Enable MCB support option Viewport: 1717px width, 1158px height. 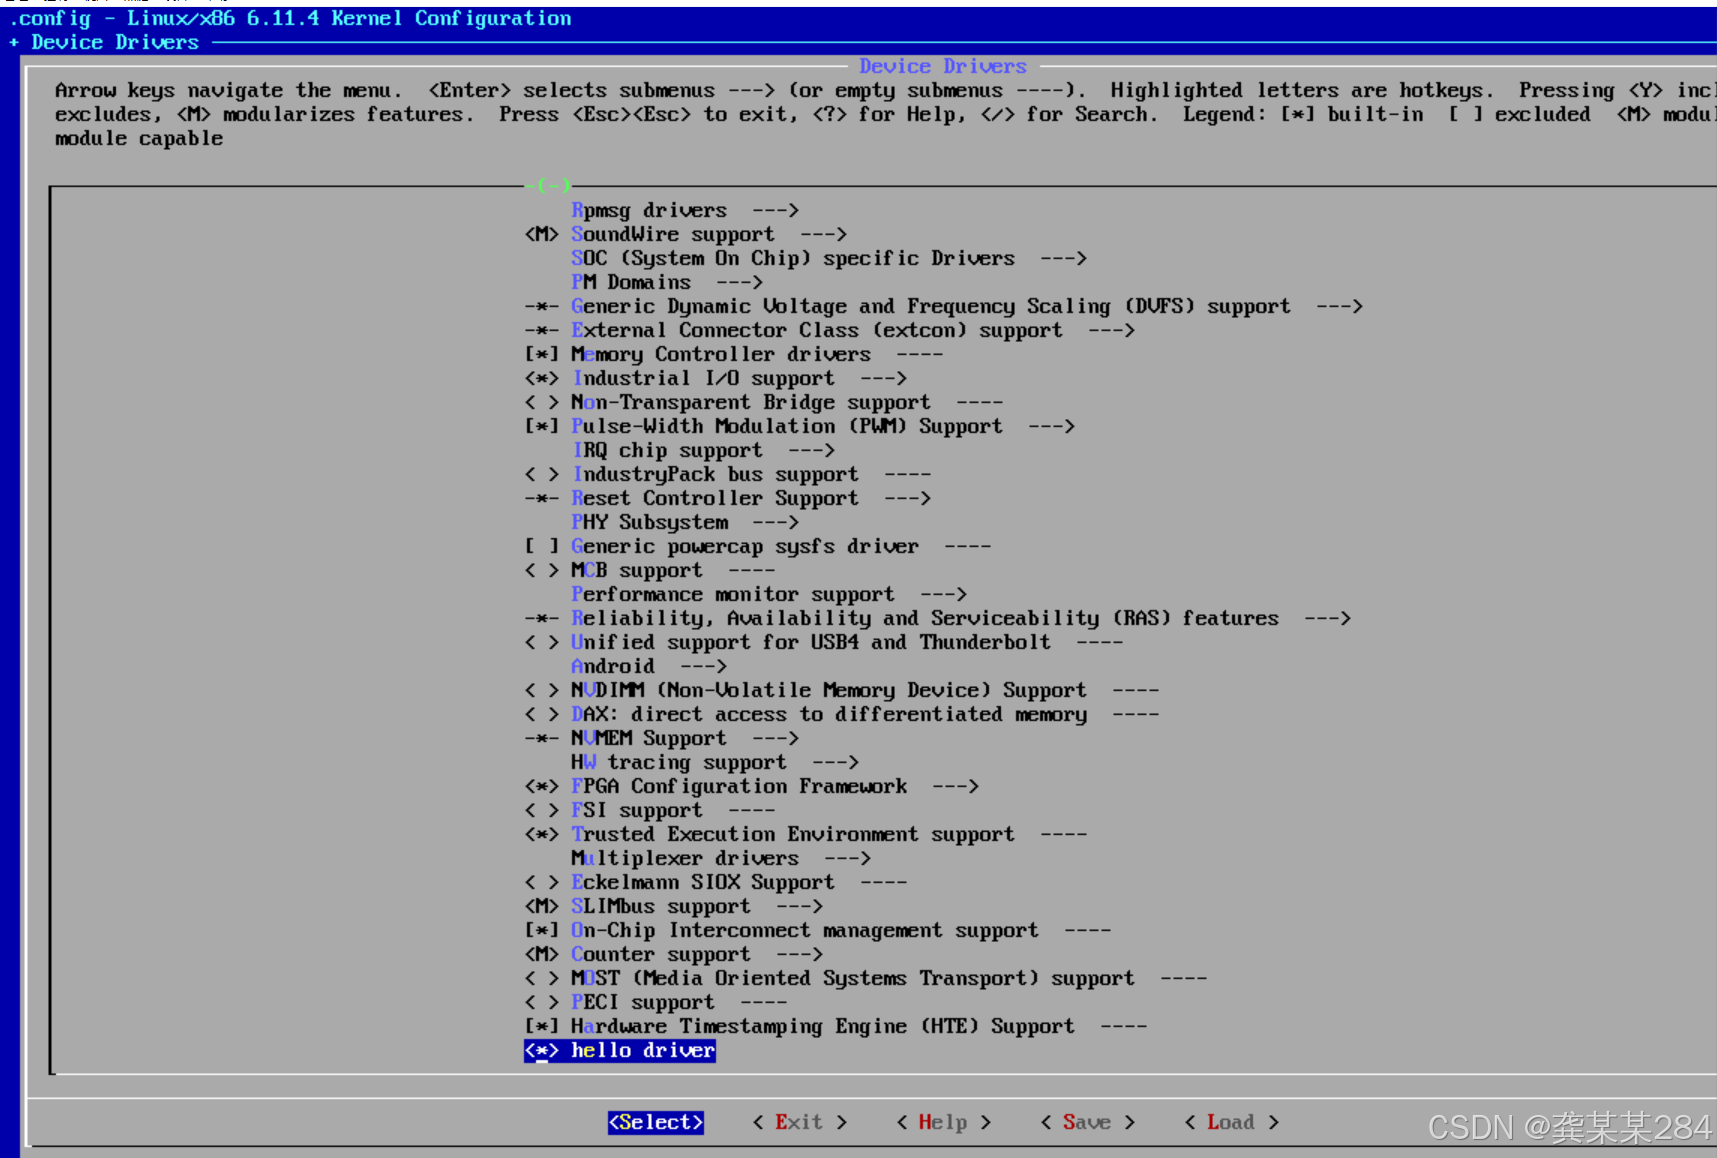(x=541, y=570)
